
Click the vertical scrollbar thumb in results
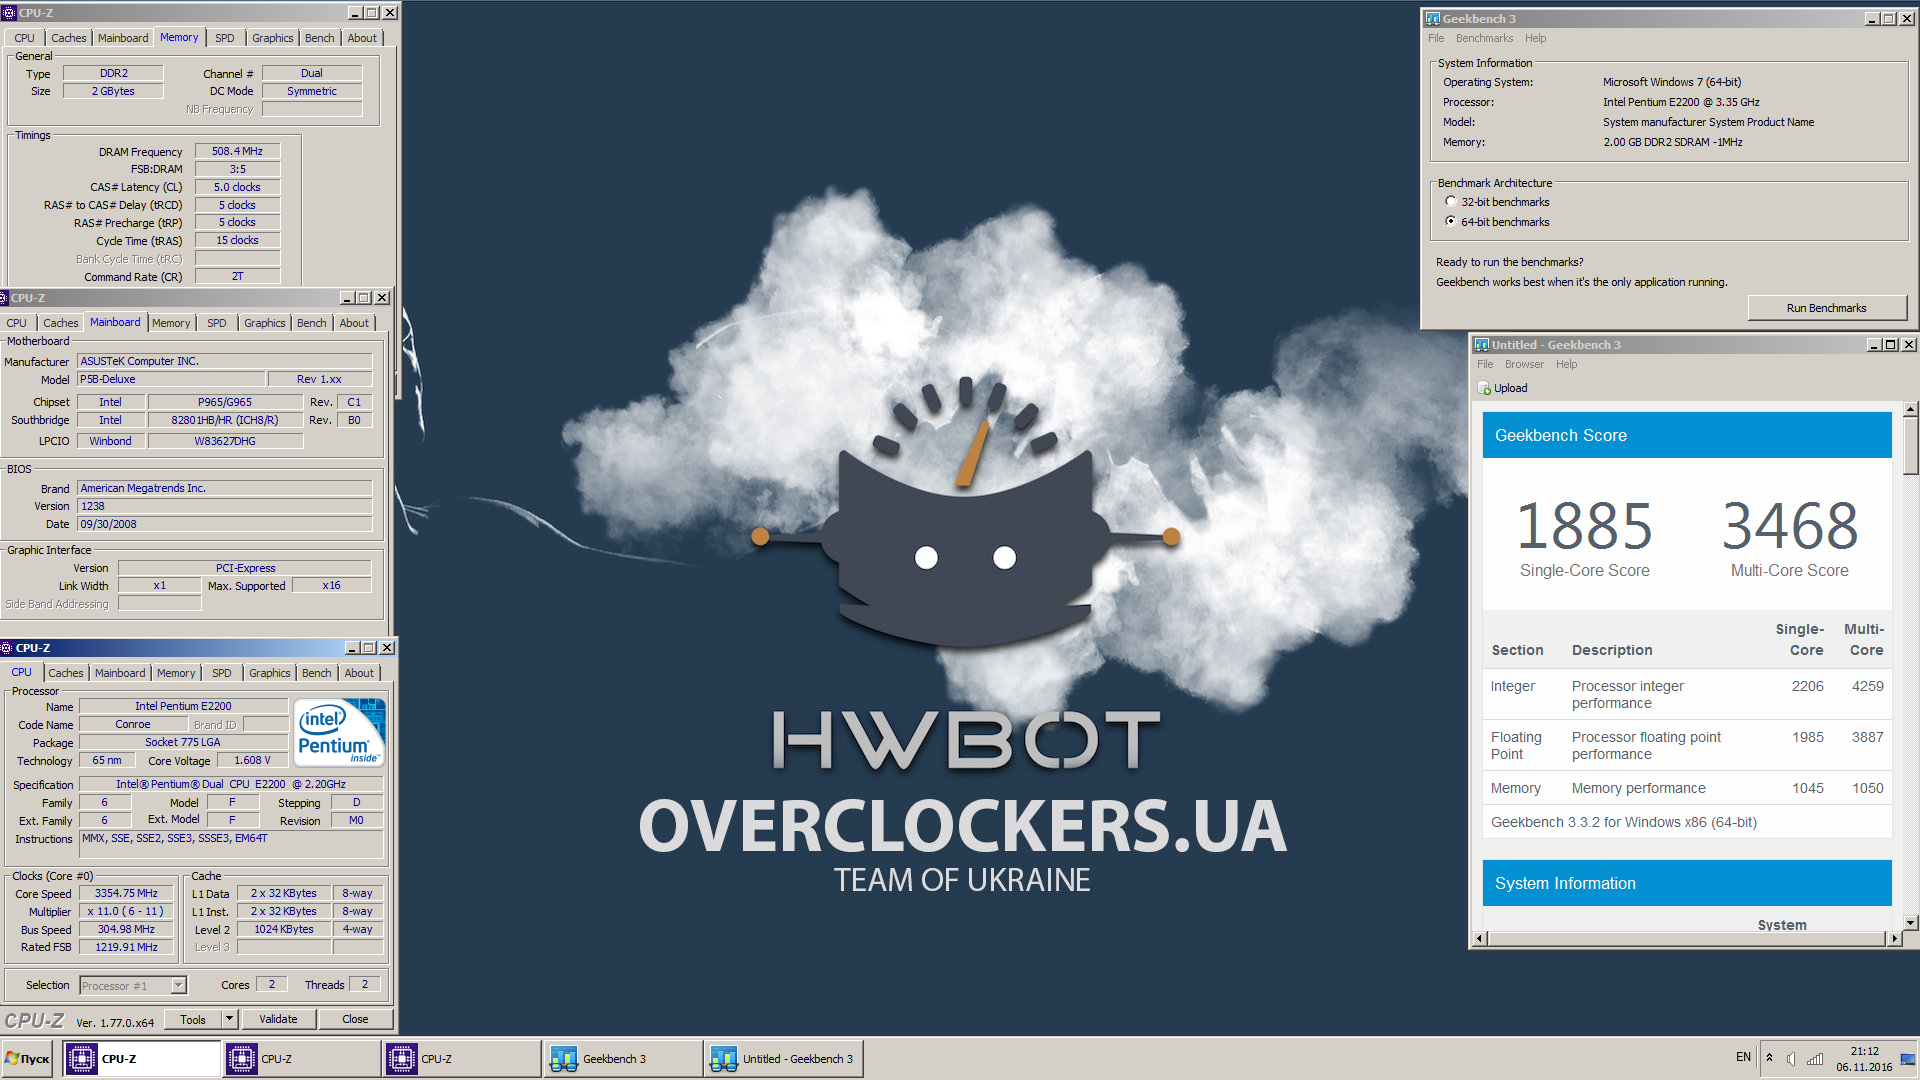click(x=1910, y=446)
